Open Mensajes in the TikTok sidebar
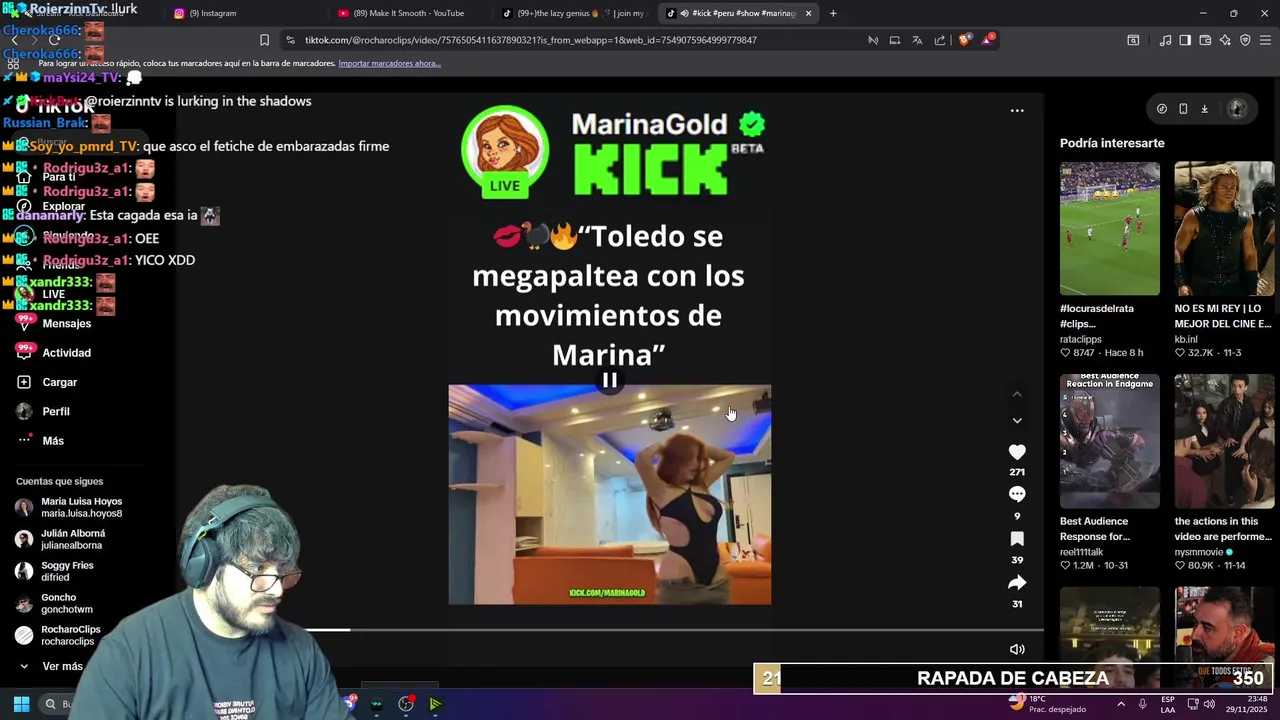This screenshot has height=720, width=1280. point(66,323)
